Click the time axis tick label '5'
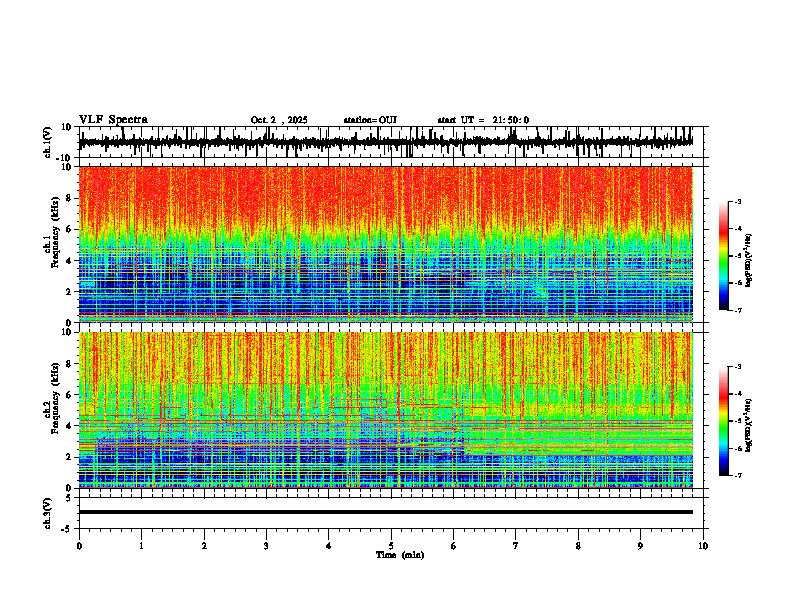The width and height of the screenshot is (792, 612). [x=391, y=546]
